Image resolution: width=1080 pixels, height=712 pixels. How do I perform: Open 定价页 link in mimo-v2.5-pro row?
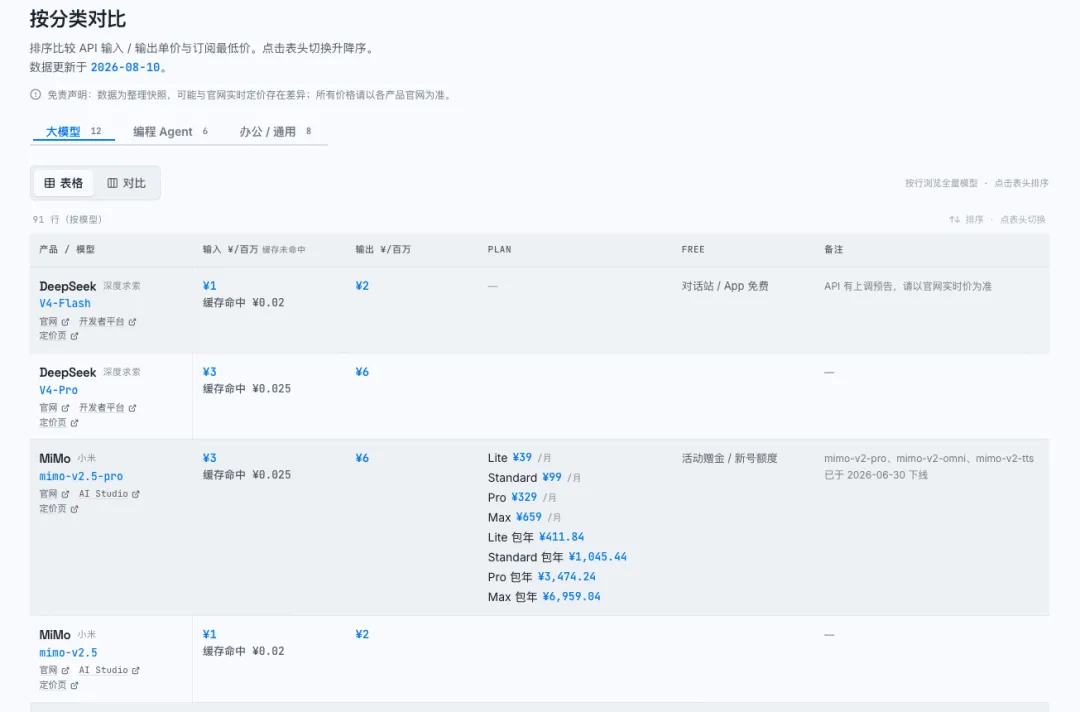pos(59,509)
